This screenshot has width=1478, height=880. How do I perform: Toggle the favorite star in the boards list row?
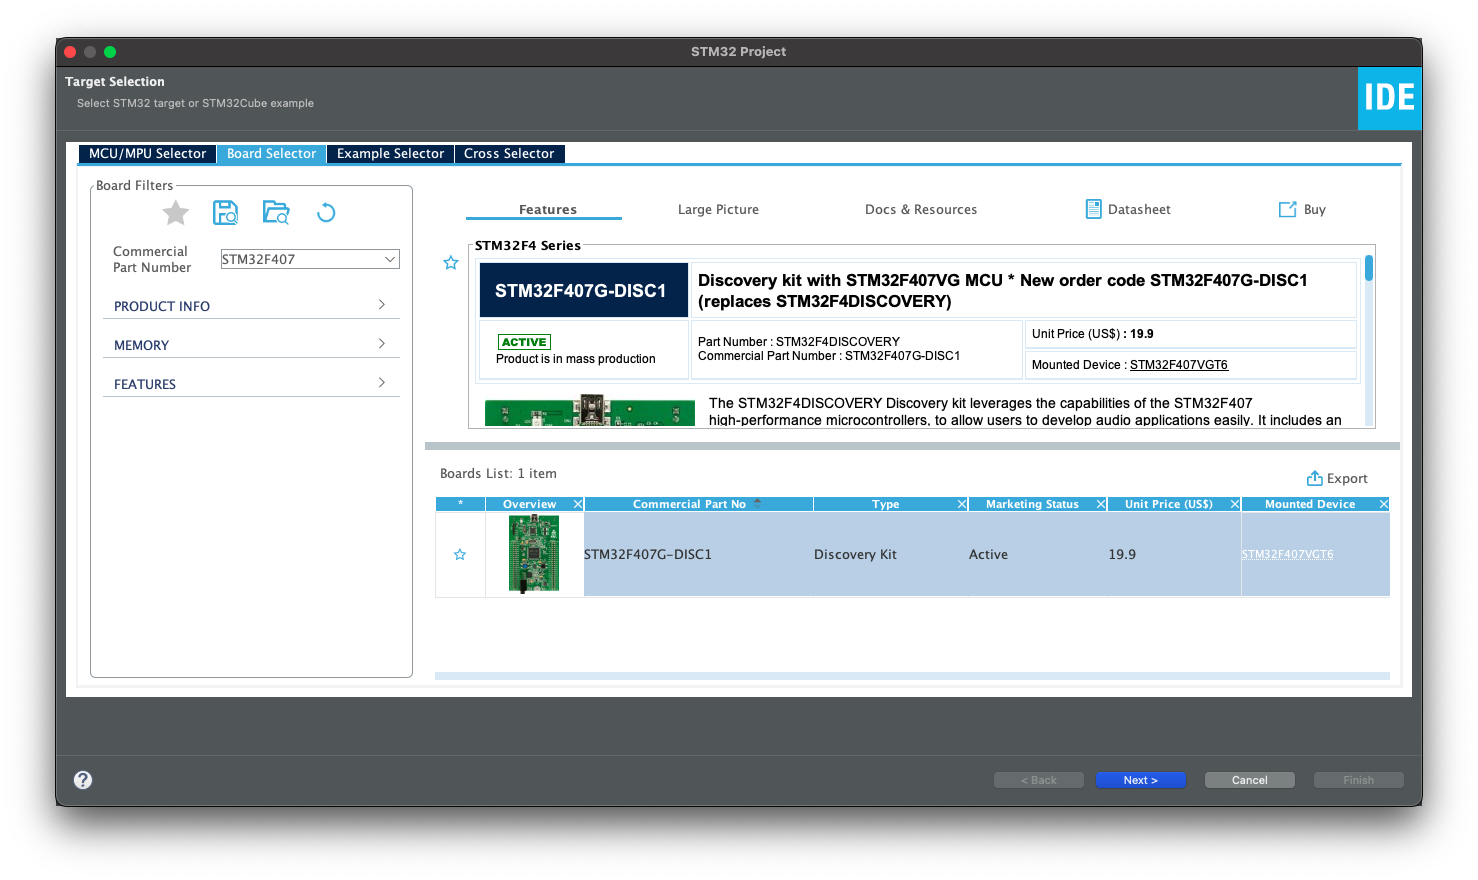(x=459, y=553)
